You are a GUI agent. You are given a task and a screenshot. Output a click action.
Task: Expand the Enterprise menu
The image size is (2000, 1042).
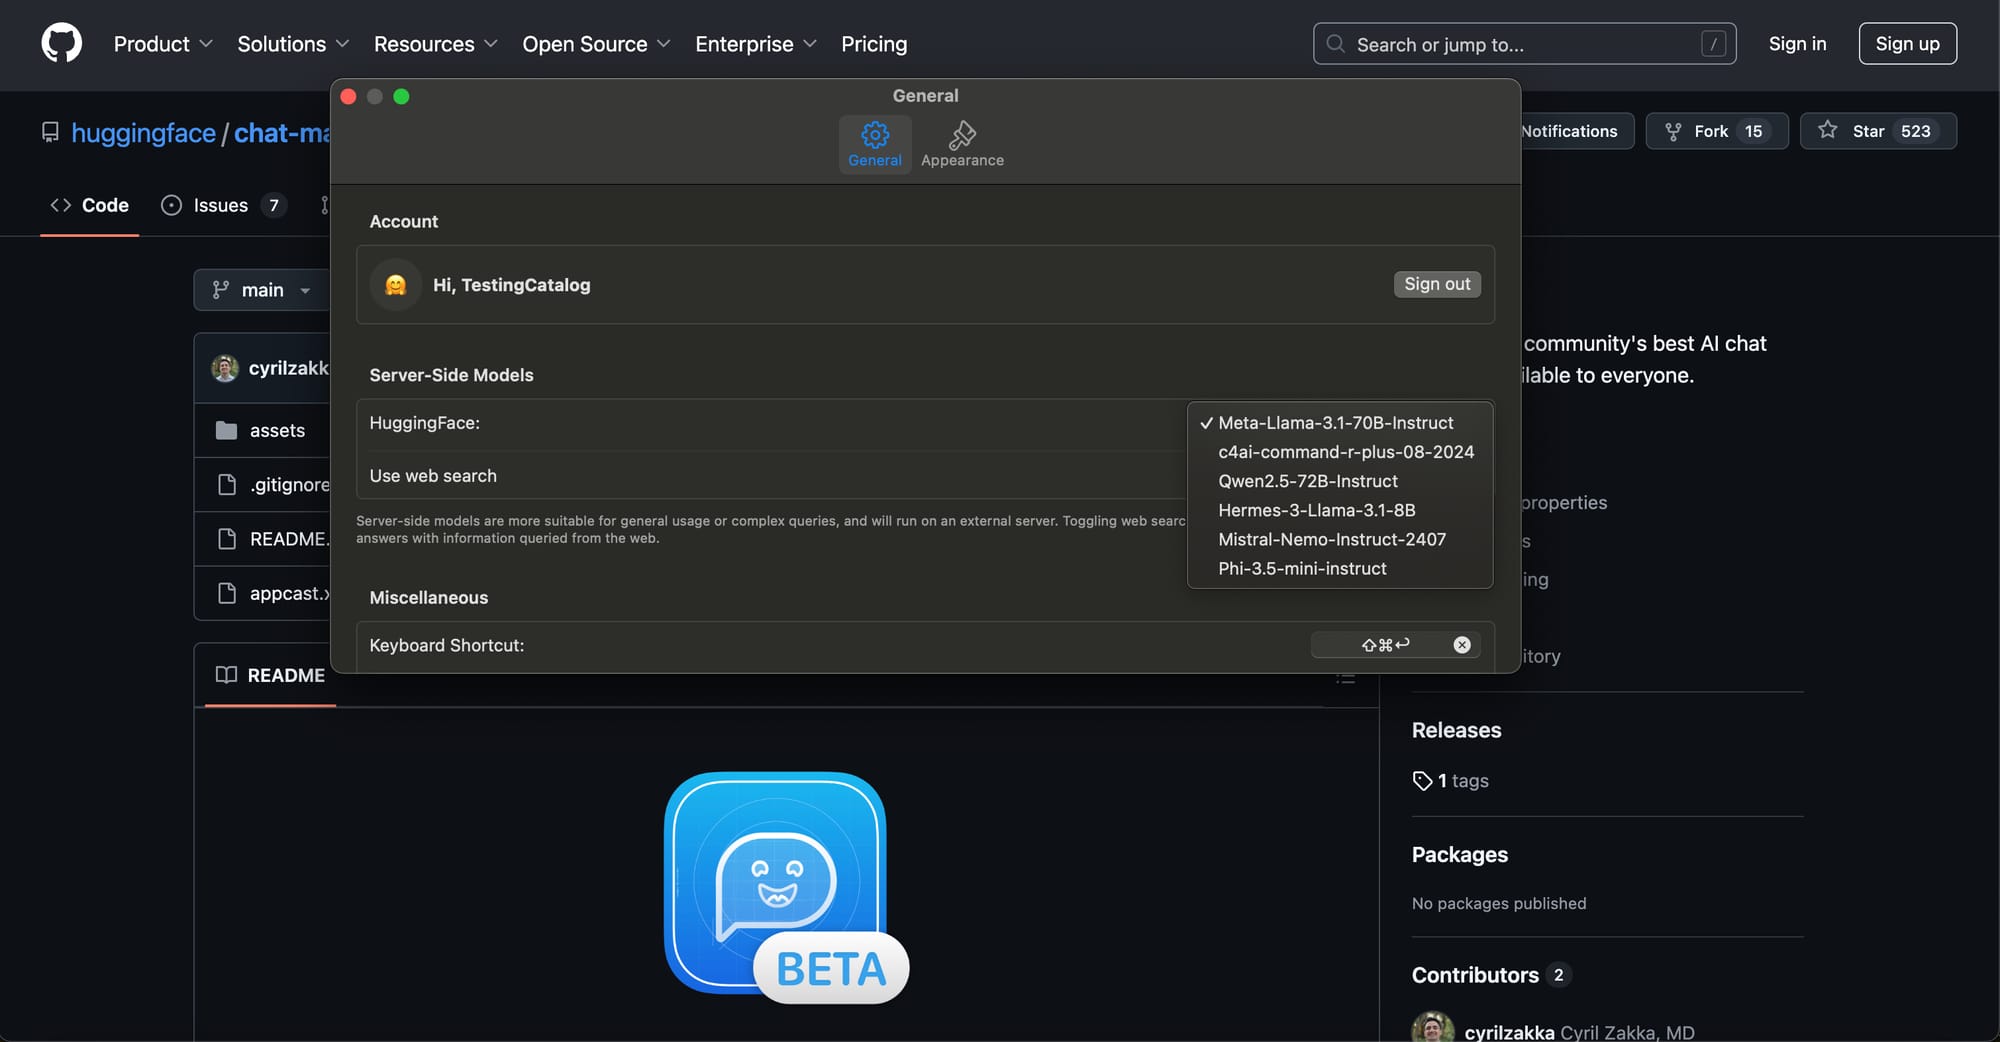(756, 44)
